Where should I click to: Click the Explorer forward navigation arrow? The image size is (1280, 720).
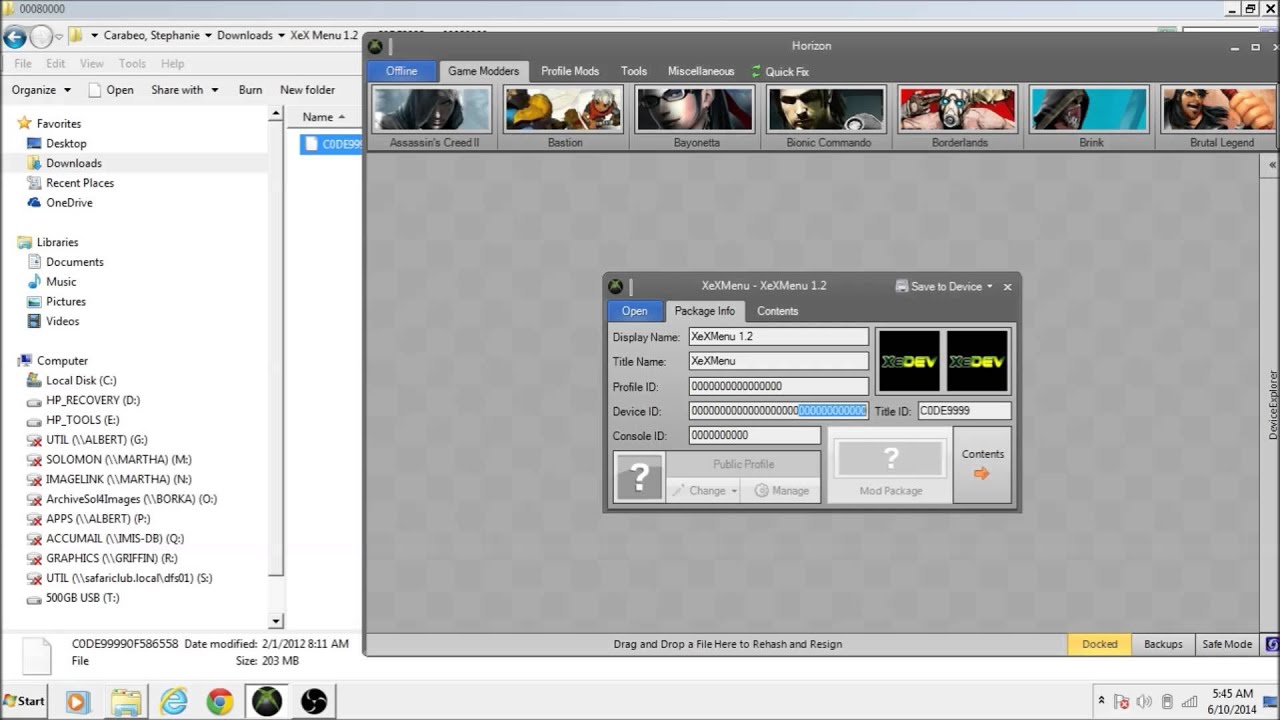pyautogui.click(x=41, y=37)
